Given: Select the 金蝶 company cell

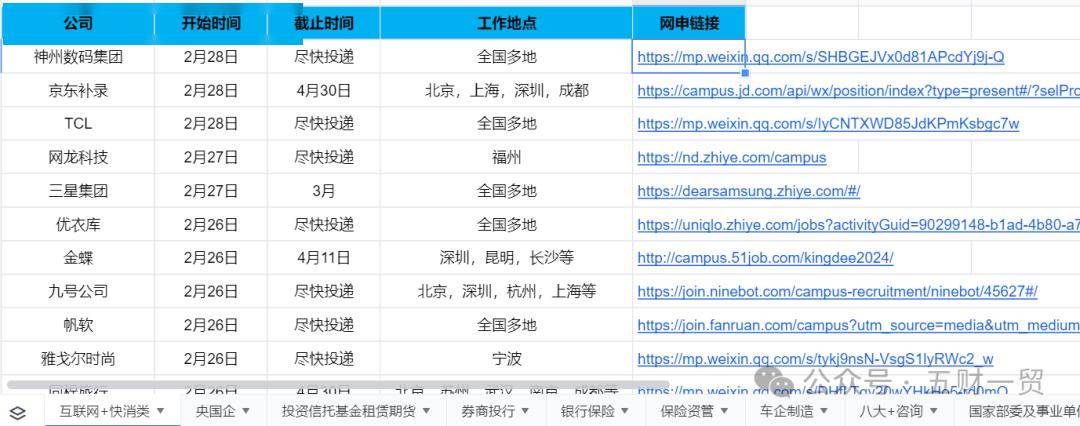Looking at the screenshot, I should (78, 258).
